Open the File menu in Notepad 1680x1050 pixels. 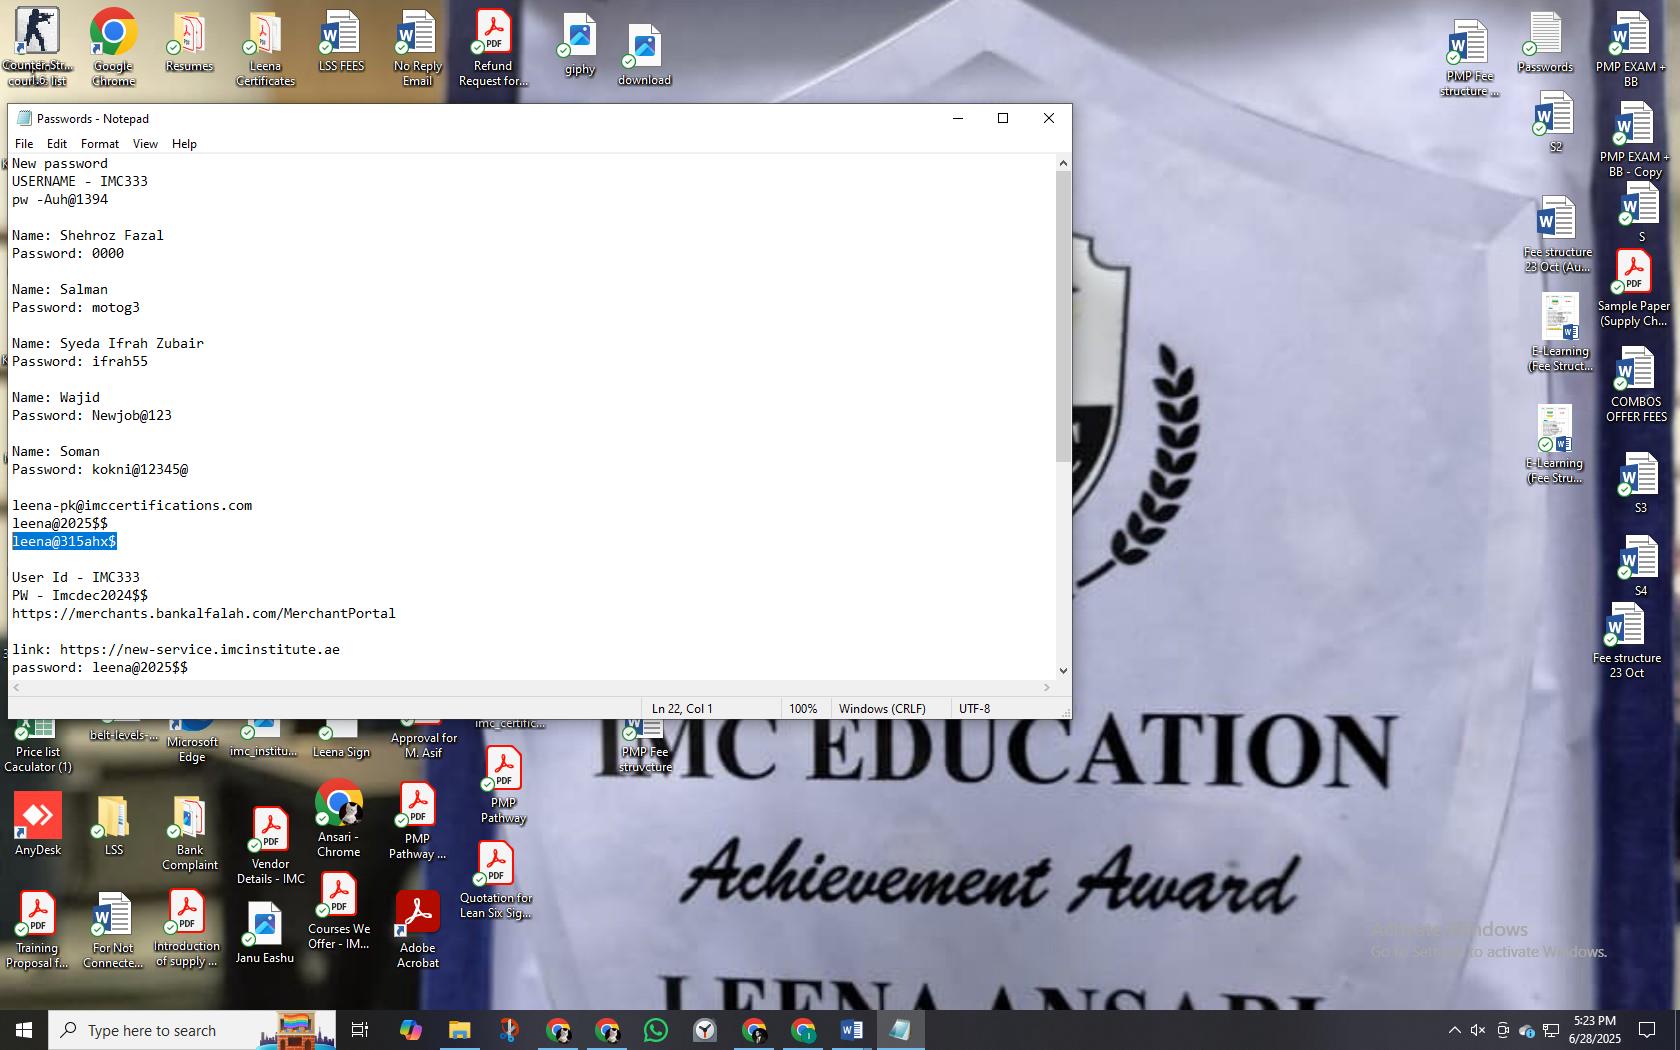tap(24, 144)
